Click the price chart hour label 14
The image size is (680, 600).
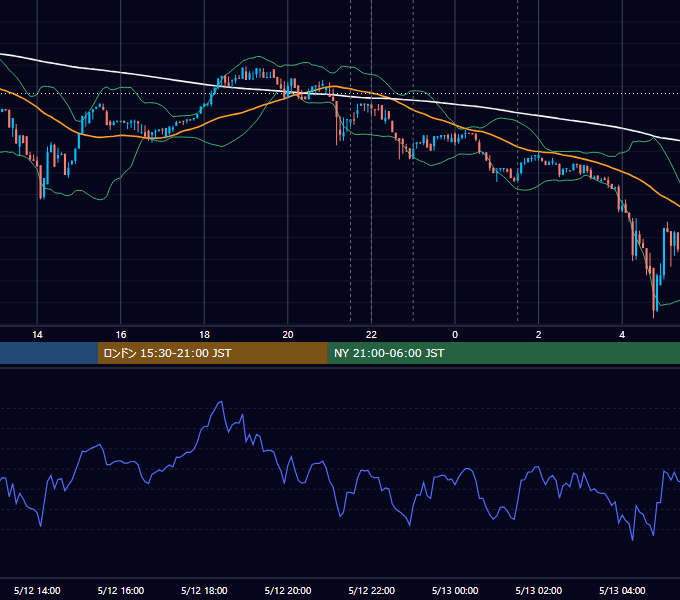coord(37,335)
